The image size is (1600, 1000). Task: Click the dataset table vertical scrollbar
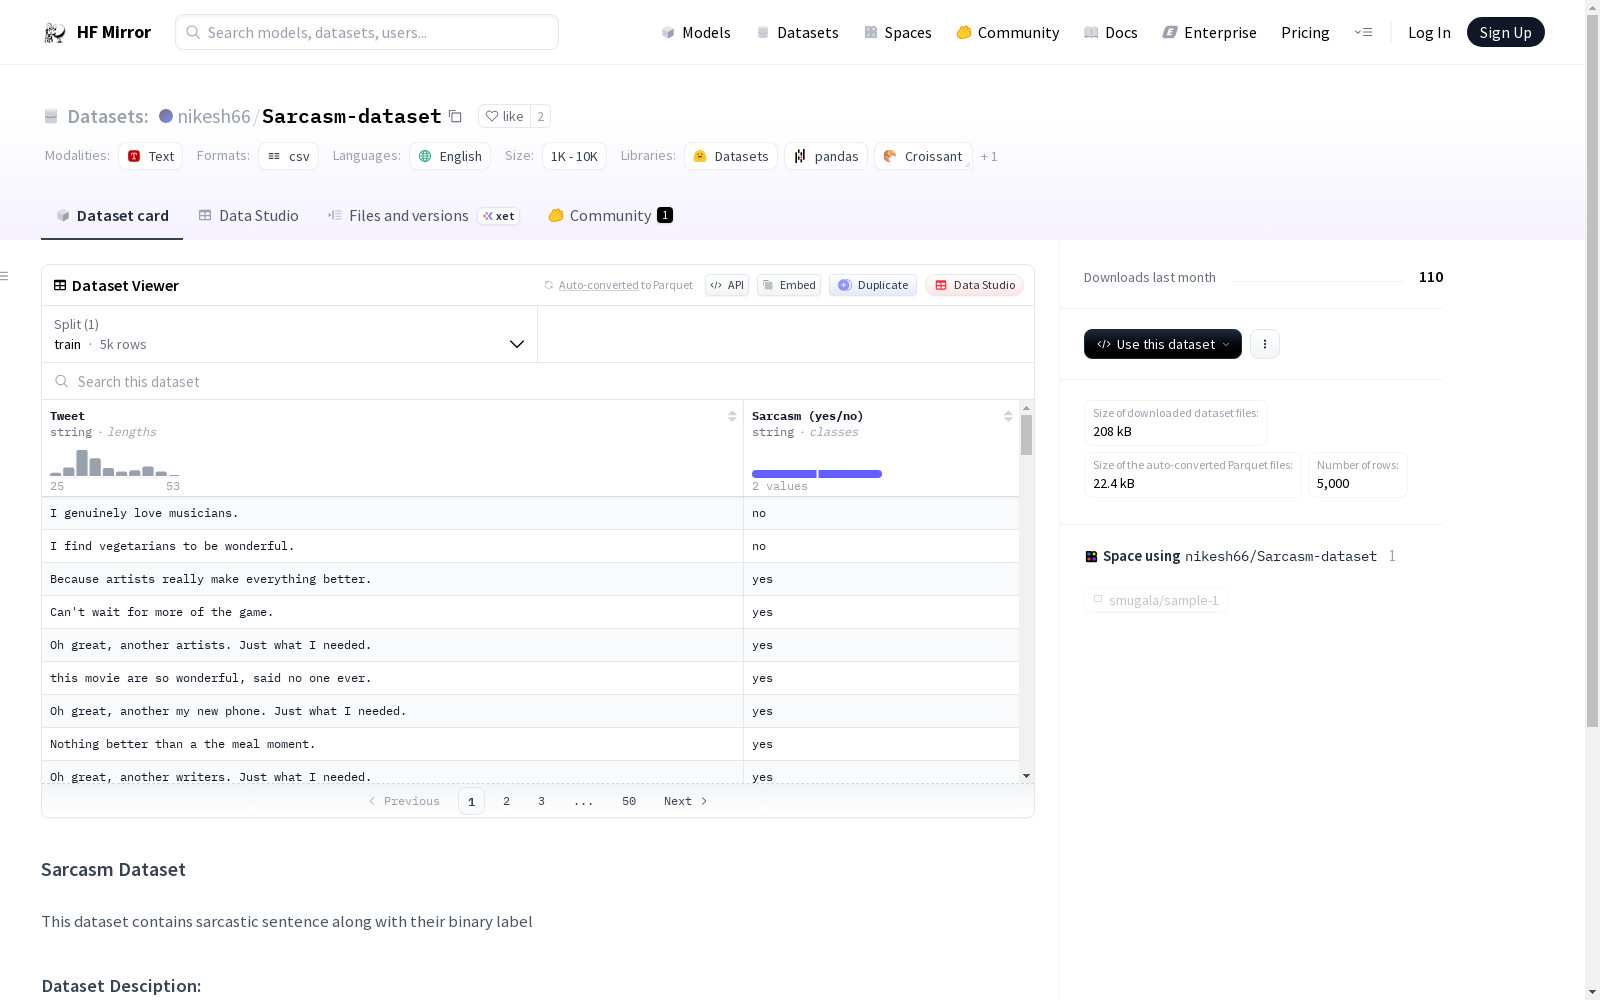tap(1026, 435)
